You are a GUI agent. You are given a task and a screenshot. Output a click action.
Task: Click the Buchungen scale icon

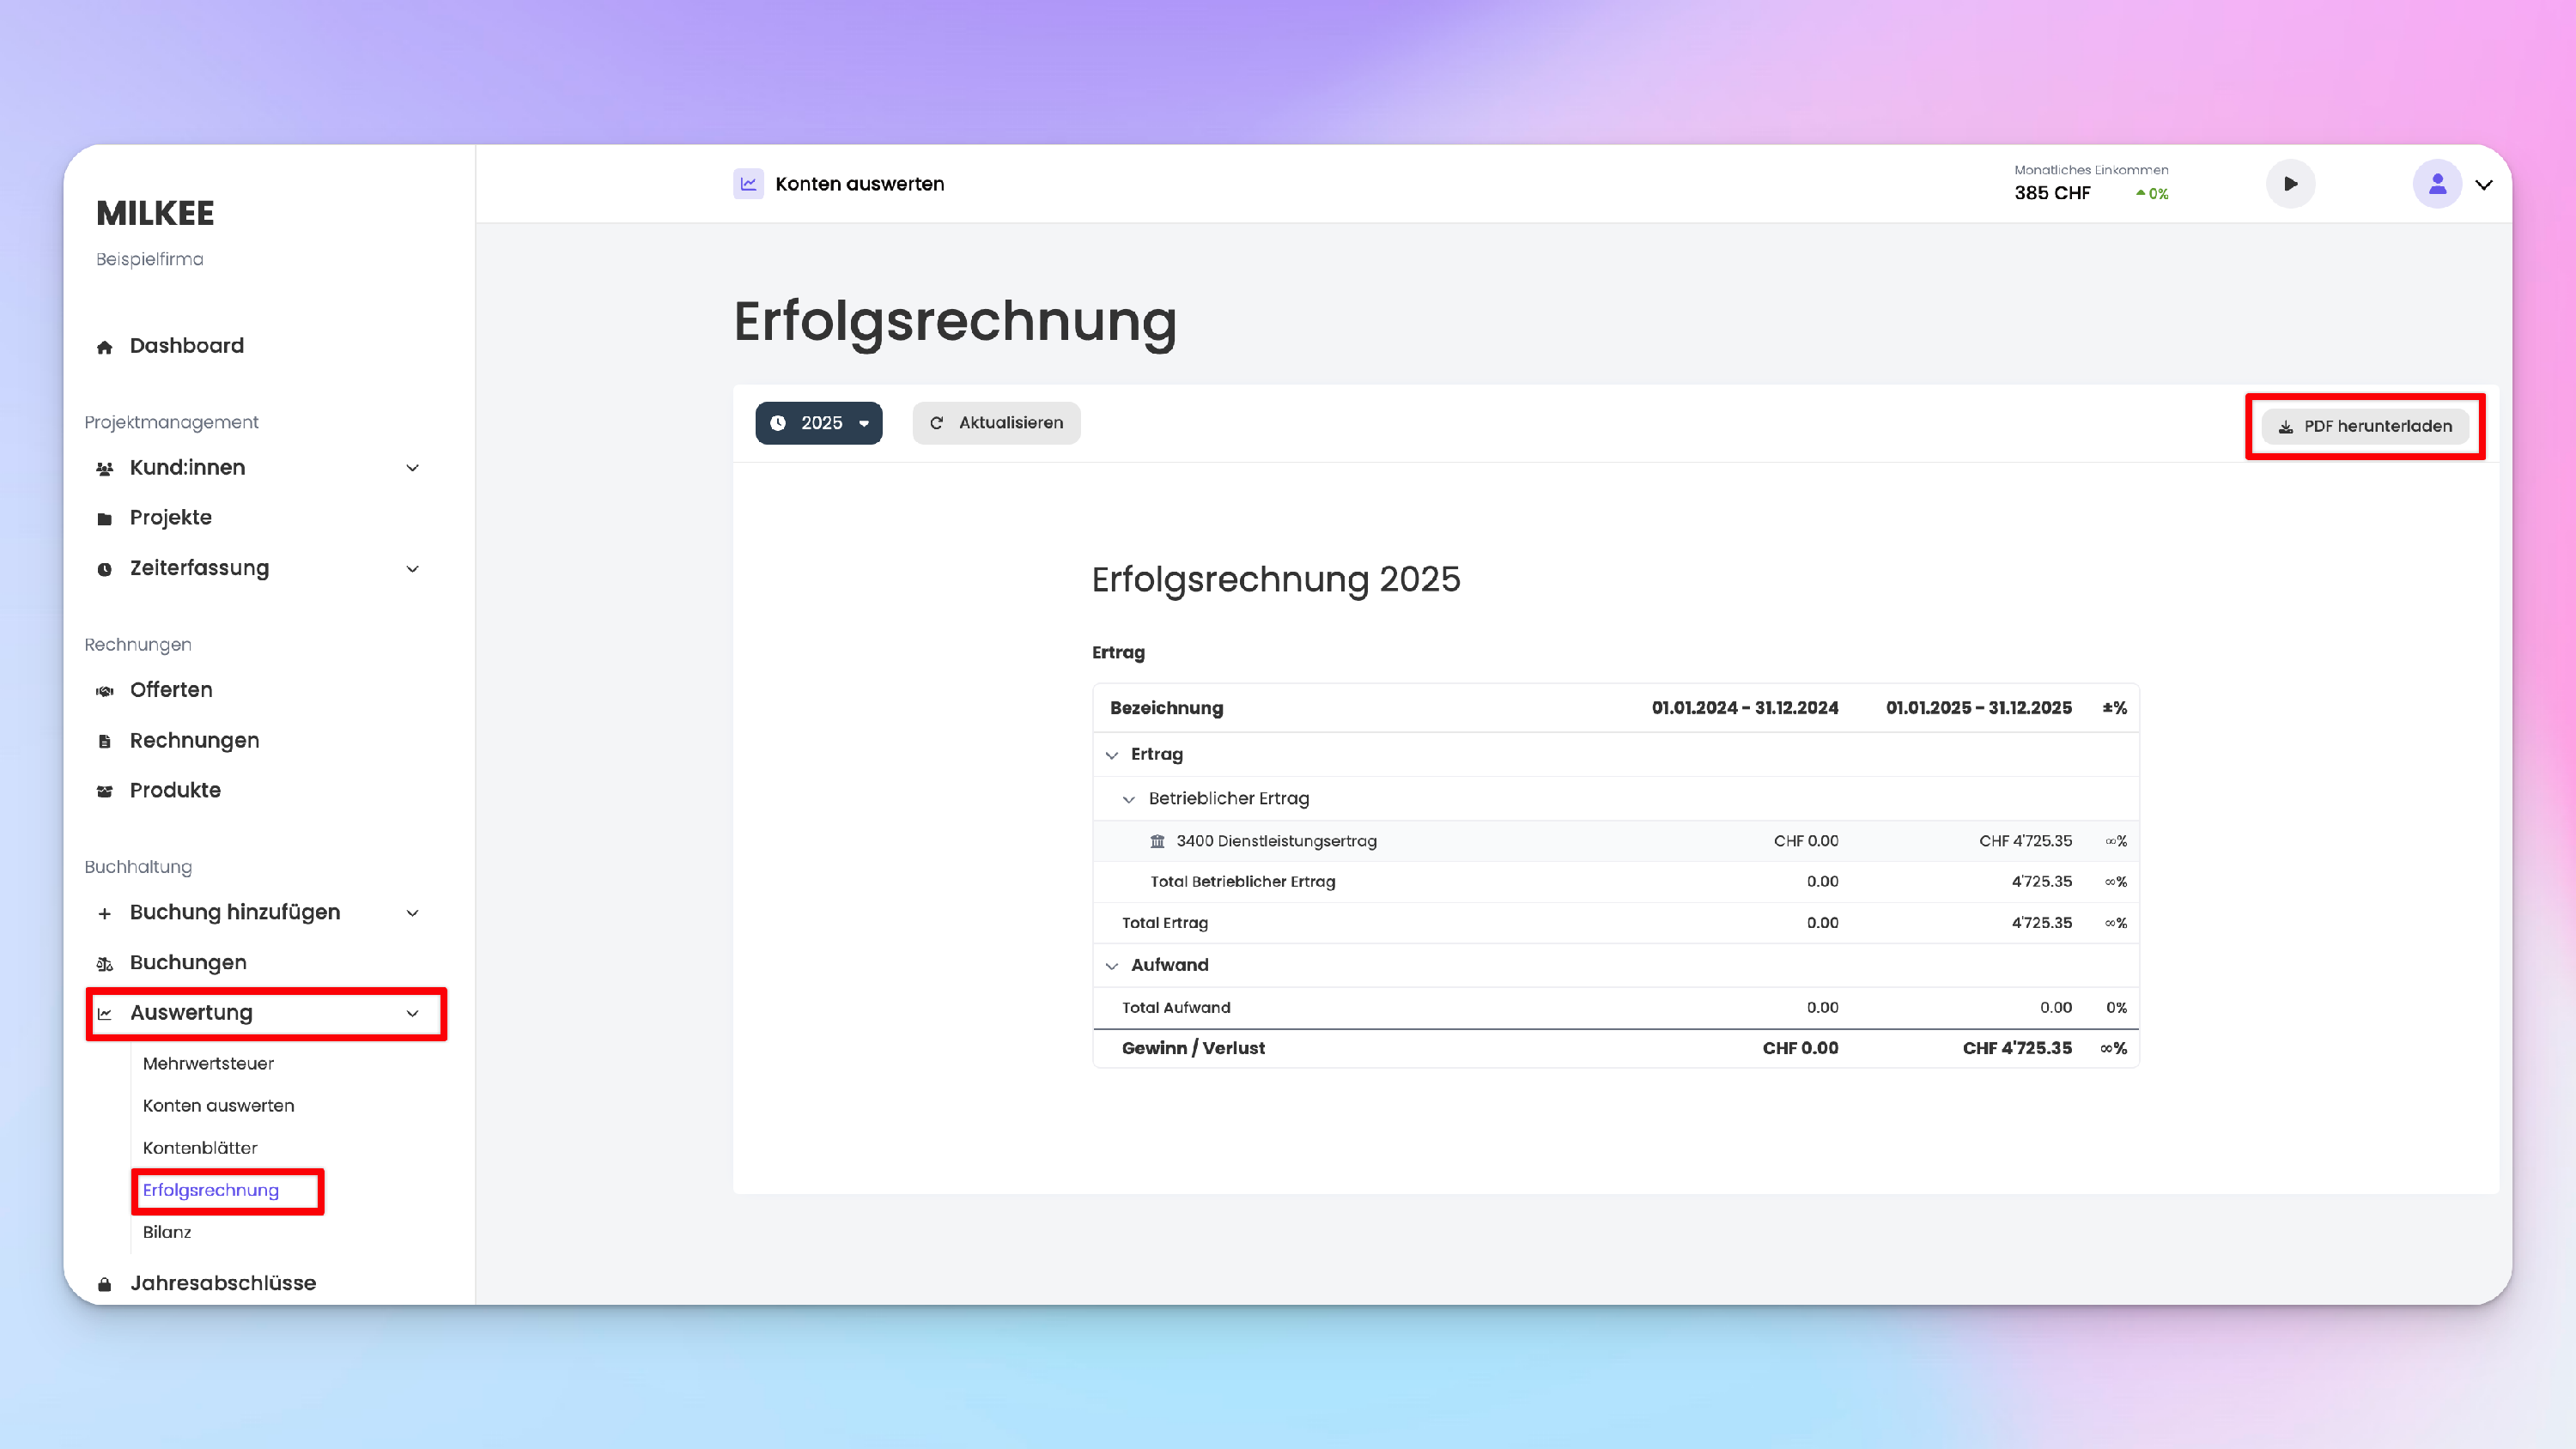coord(104,964)
